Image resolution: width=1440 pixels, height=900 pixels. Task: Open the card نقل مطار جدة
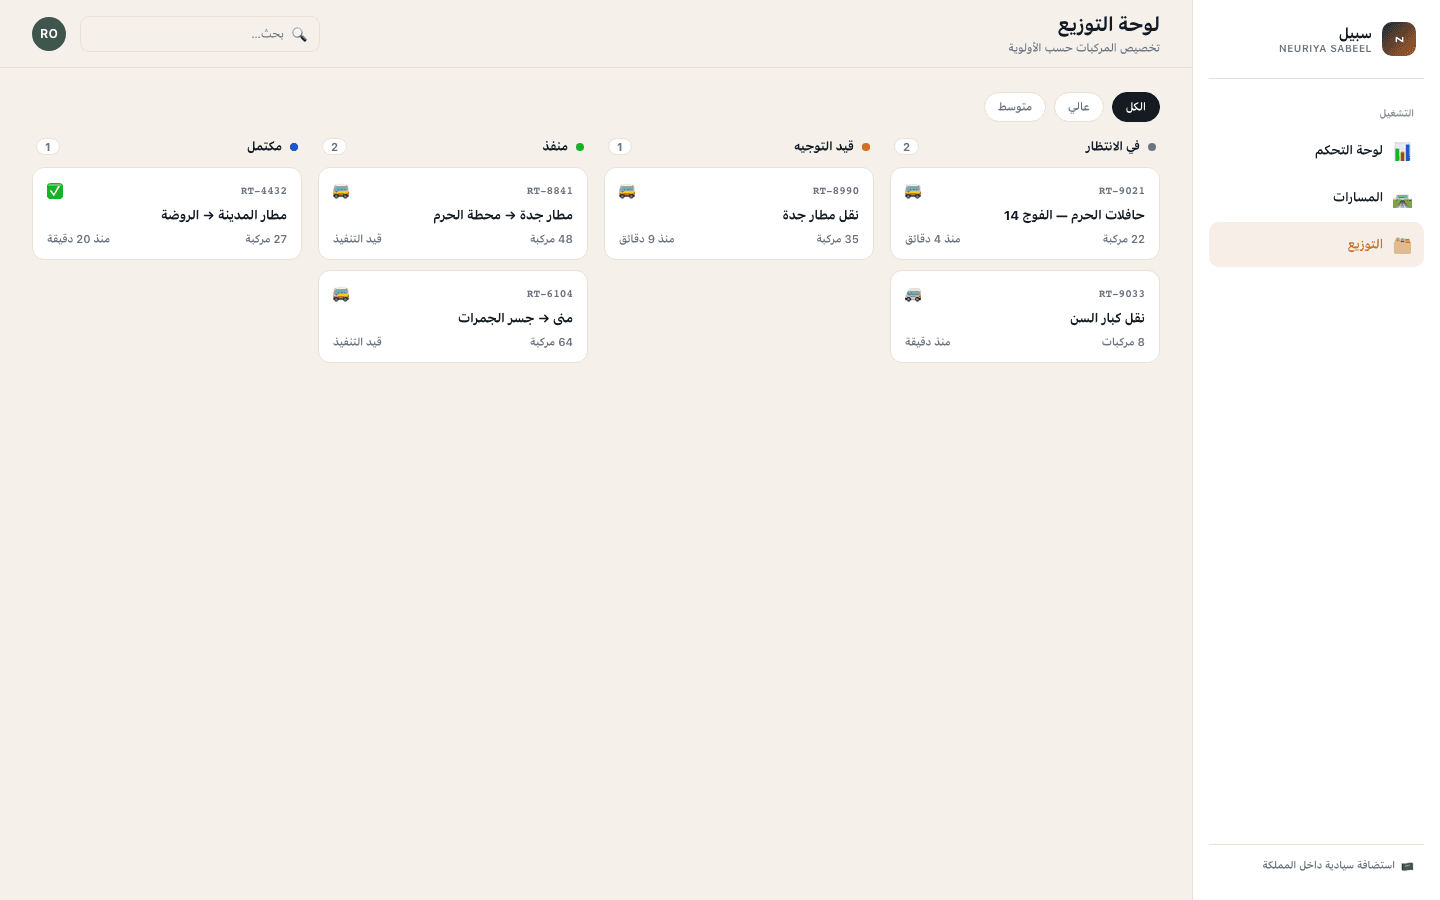739,214
